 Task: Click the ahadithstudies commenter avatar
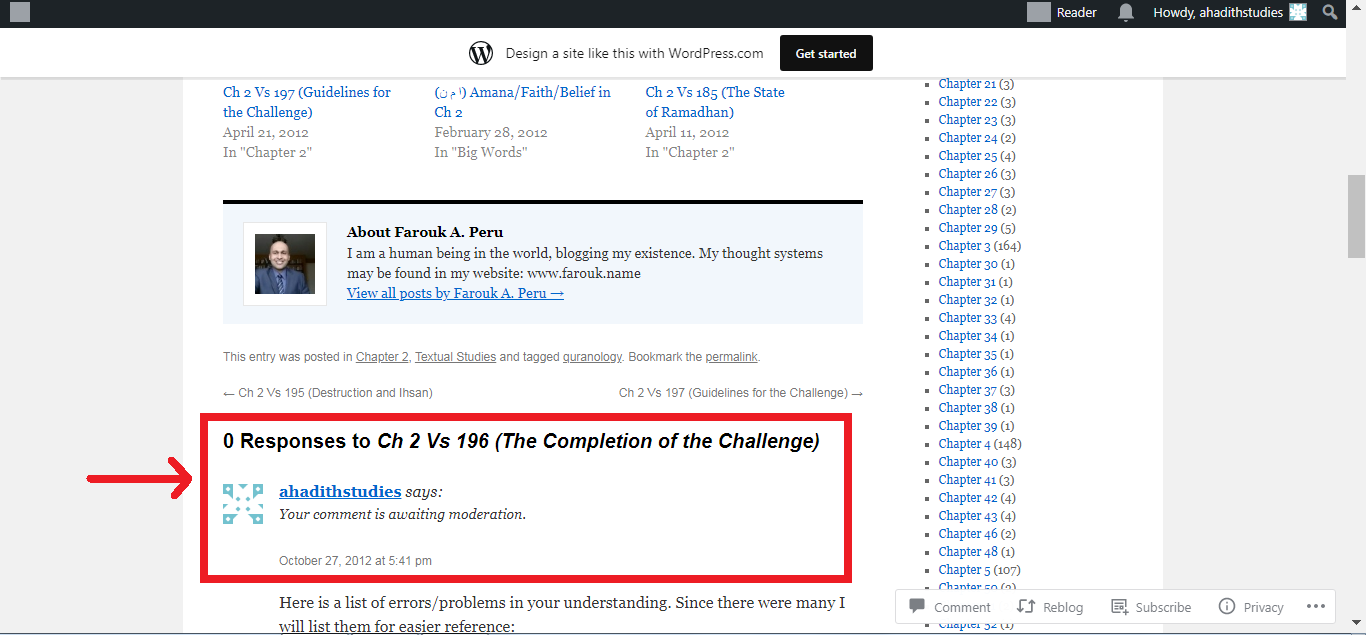pos(243,504)
